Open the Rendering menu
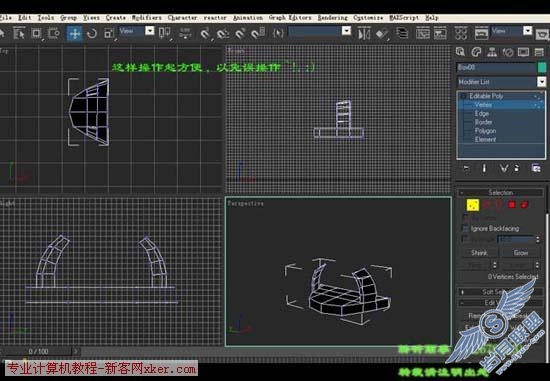The height and width of the screenshot is (381, 550). pos(332,18)
